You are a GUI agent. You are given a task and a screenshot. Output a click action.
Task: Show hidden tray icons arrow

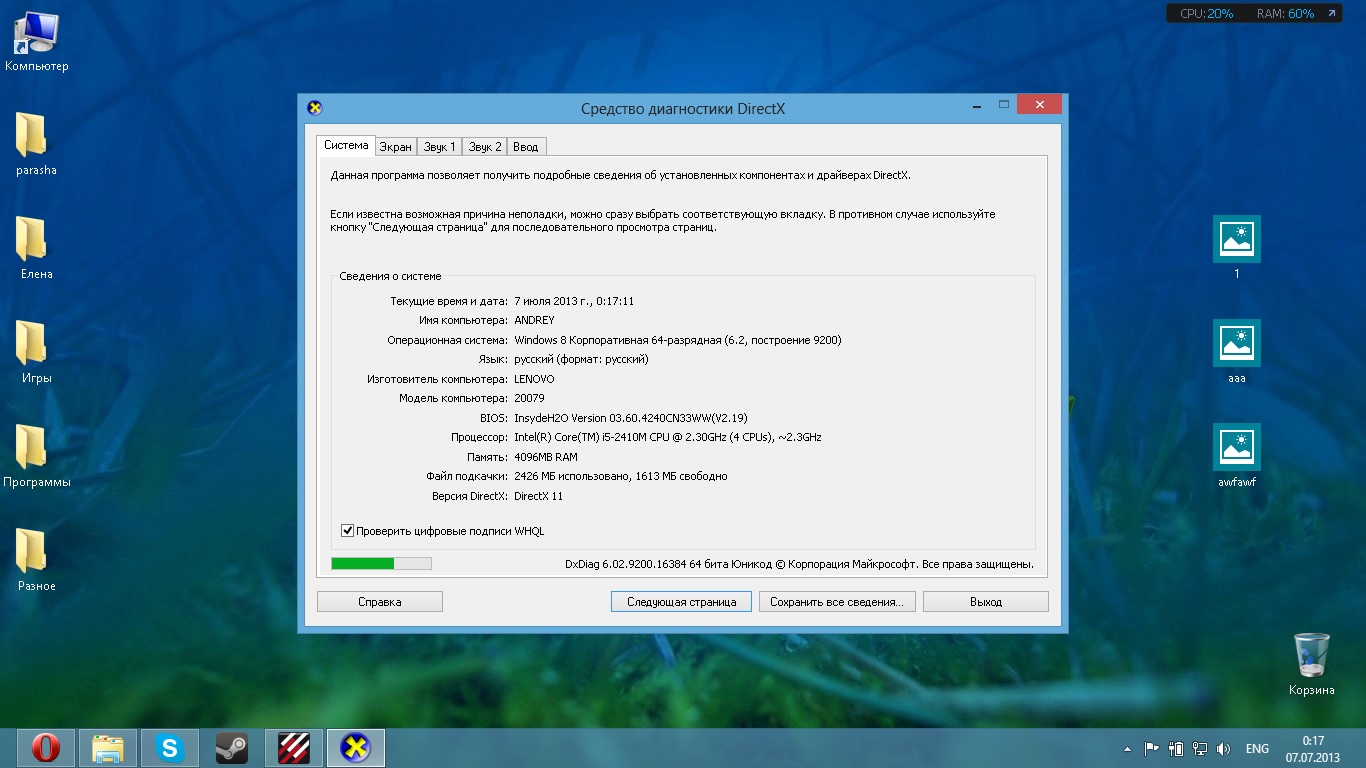tap(1128, 748)
